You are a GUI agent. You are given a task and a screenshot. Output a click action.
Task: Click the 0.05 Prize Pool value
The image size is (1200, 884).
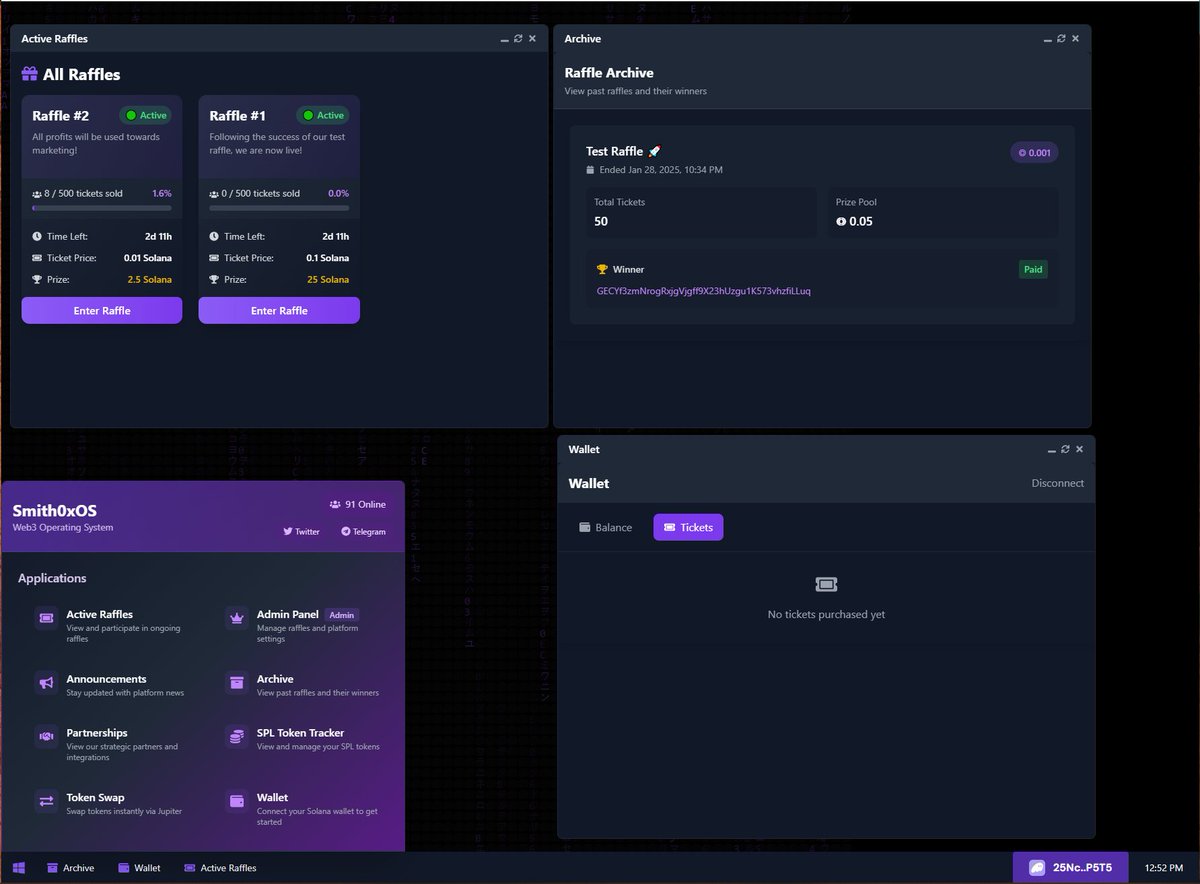(854, 221)
